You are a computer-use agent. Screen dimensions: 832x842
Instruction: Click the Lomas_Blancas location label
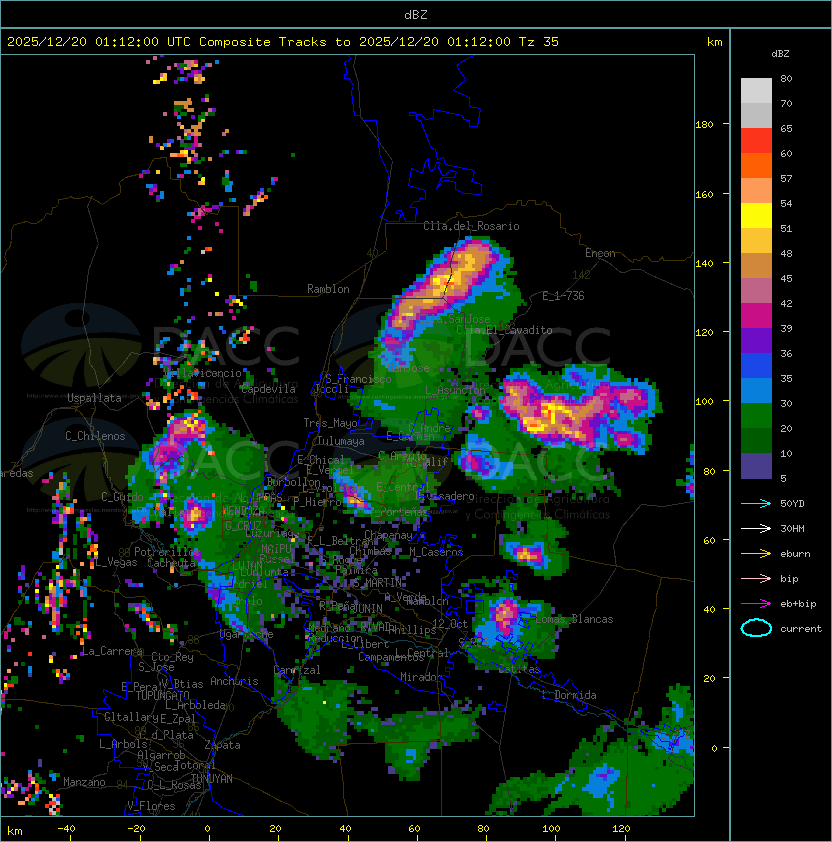(x=574, y=619)
